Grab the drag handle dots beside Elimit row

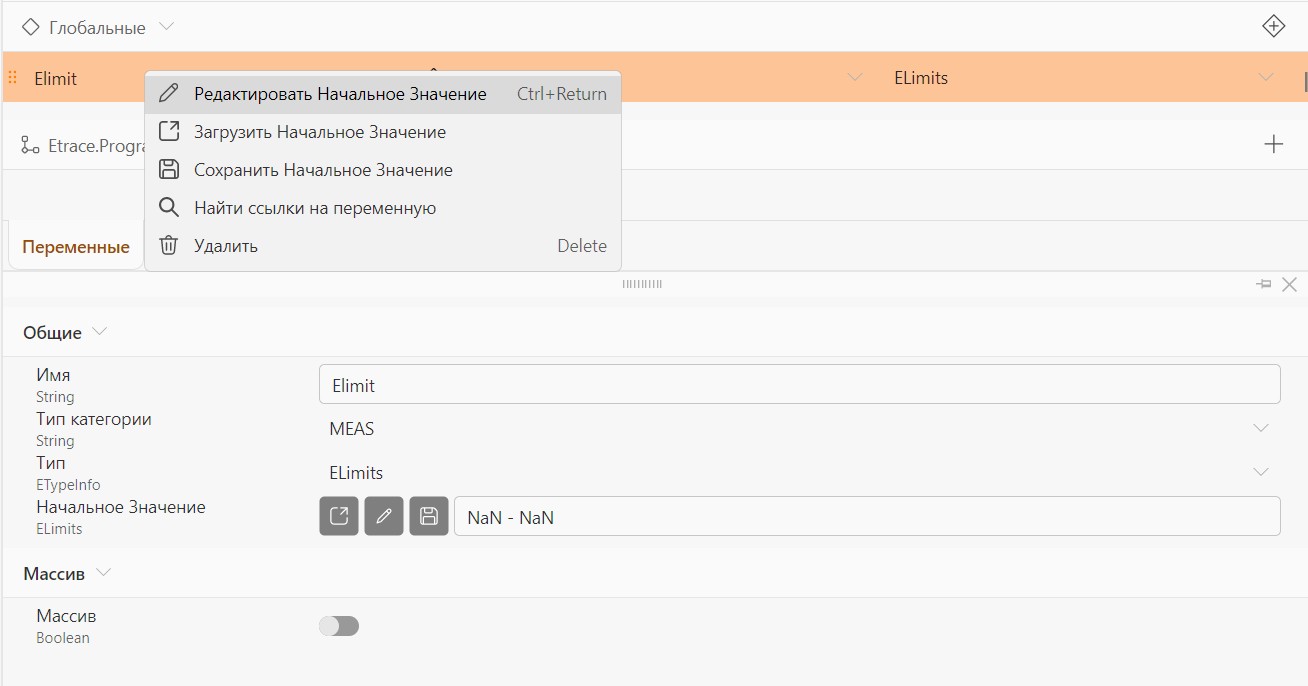pos(13,77)
